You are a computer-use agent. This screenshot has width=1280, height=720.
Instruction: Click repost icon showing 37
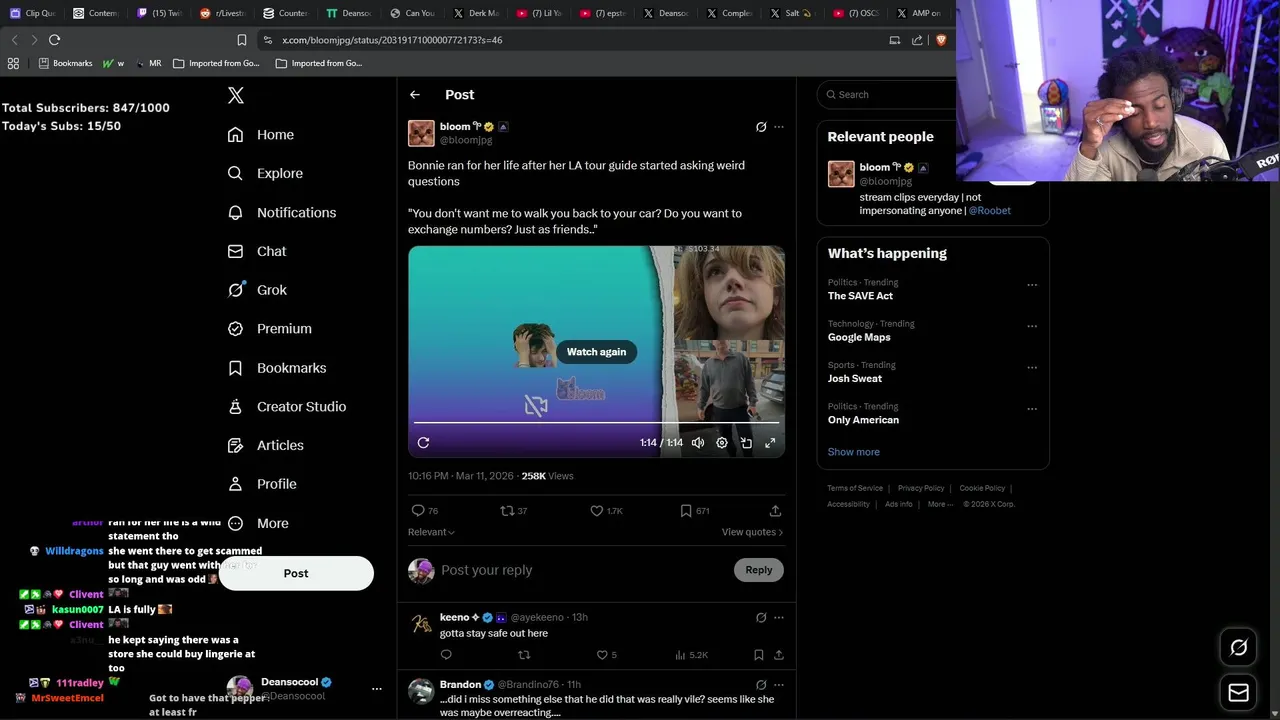(x=514, y=510)
